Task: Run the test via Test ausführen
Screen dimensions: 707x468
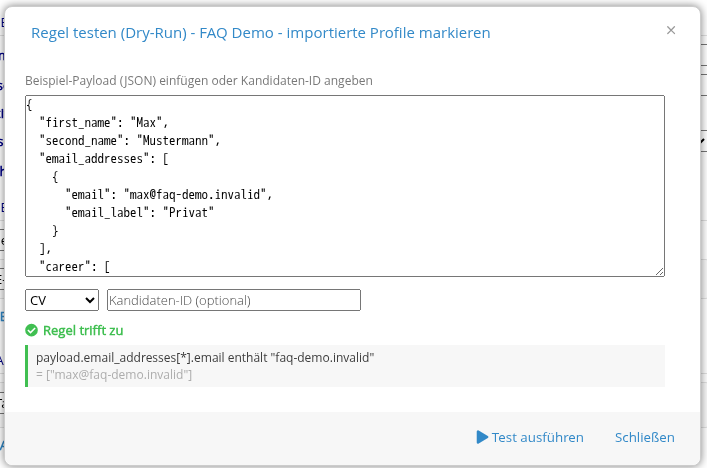Action: pyautogui.click(x=530, y=437)
